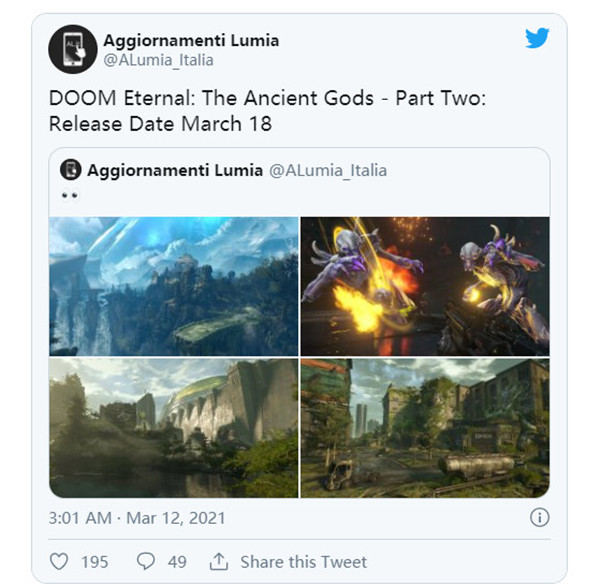Open quoted tweet author name Aggiornamenti Lumia

point(175,170)
